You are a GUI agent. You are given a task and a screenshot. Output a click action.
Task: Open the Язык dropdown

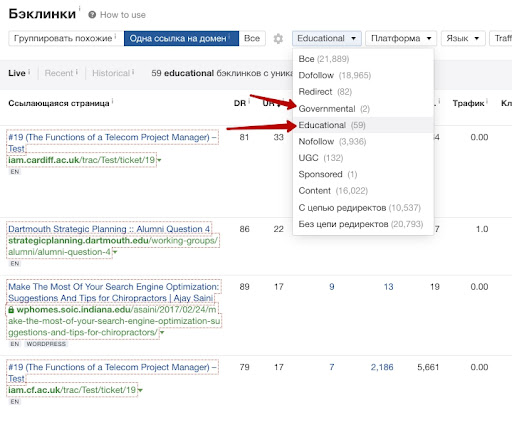(463, 38)
